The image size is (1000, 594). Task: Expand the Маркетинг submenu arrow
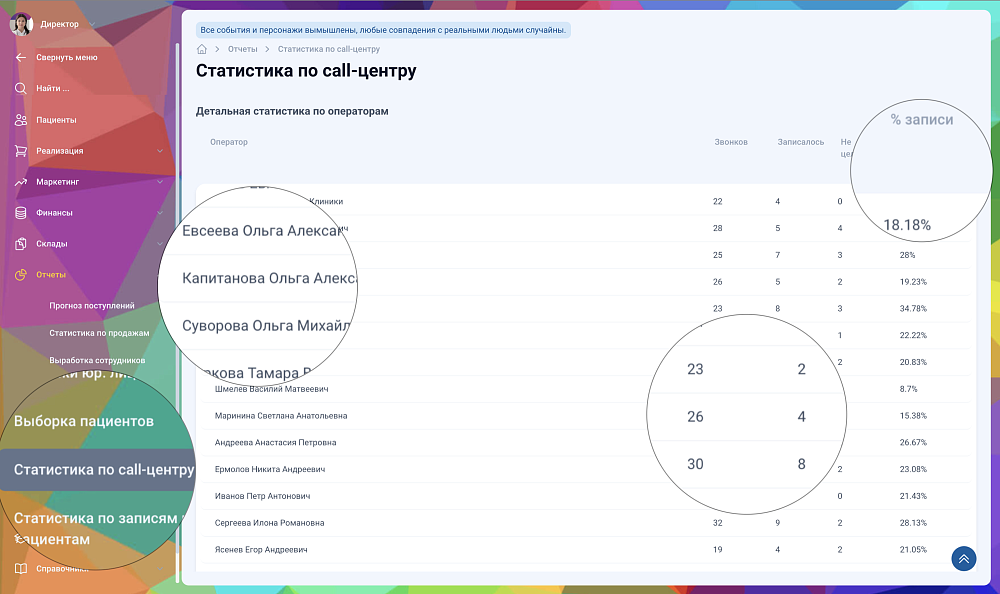[x=160, y=182]
